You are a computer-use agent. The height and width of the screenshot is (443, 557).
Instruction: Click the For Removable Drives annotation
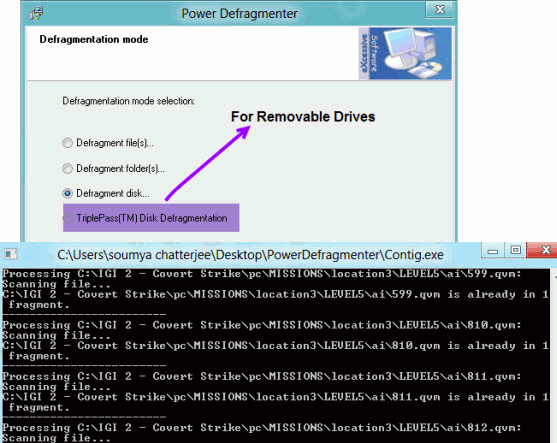pos(303,117)
